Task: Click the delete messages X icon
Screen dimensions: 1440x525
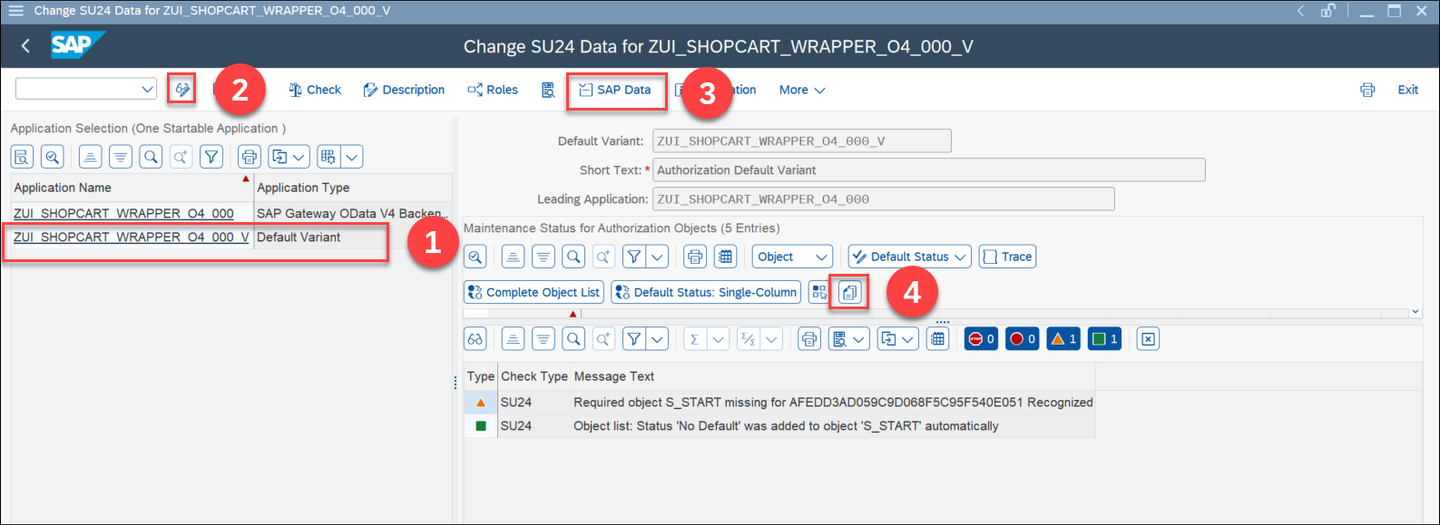Action: [x=1148, y=339]
